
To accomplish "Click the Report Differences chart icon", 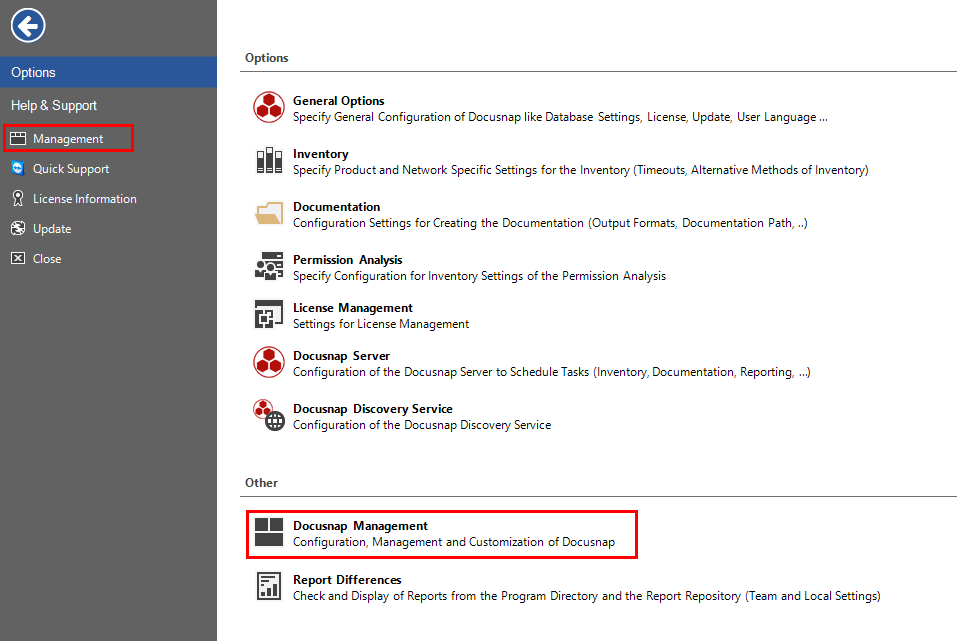I will tap(269, 586).
